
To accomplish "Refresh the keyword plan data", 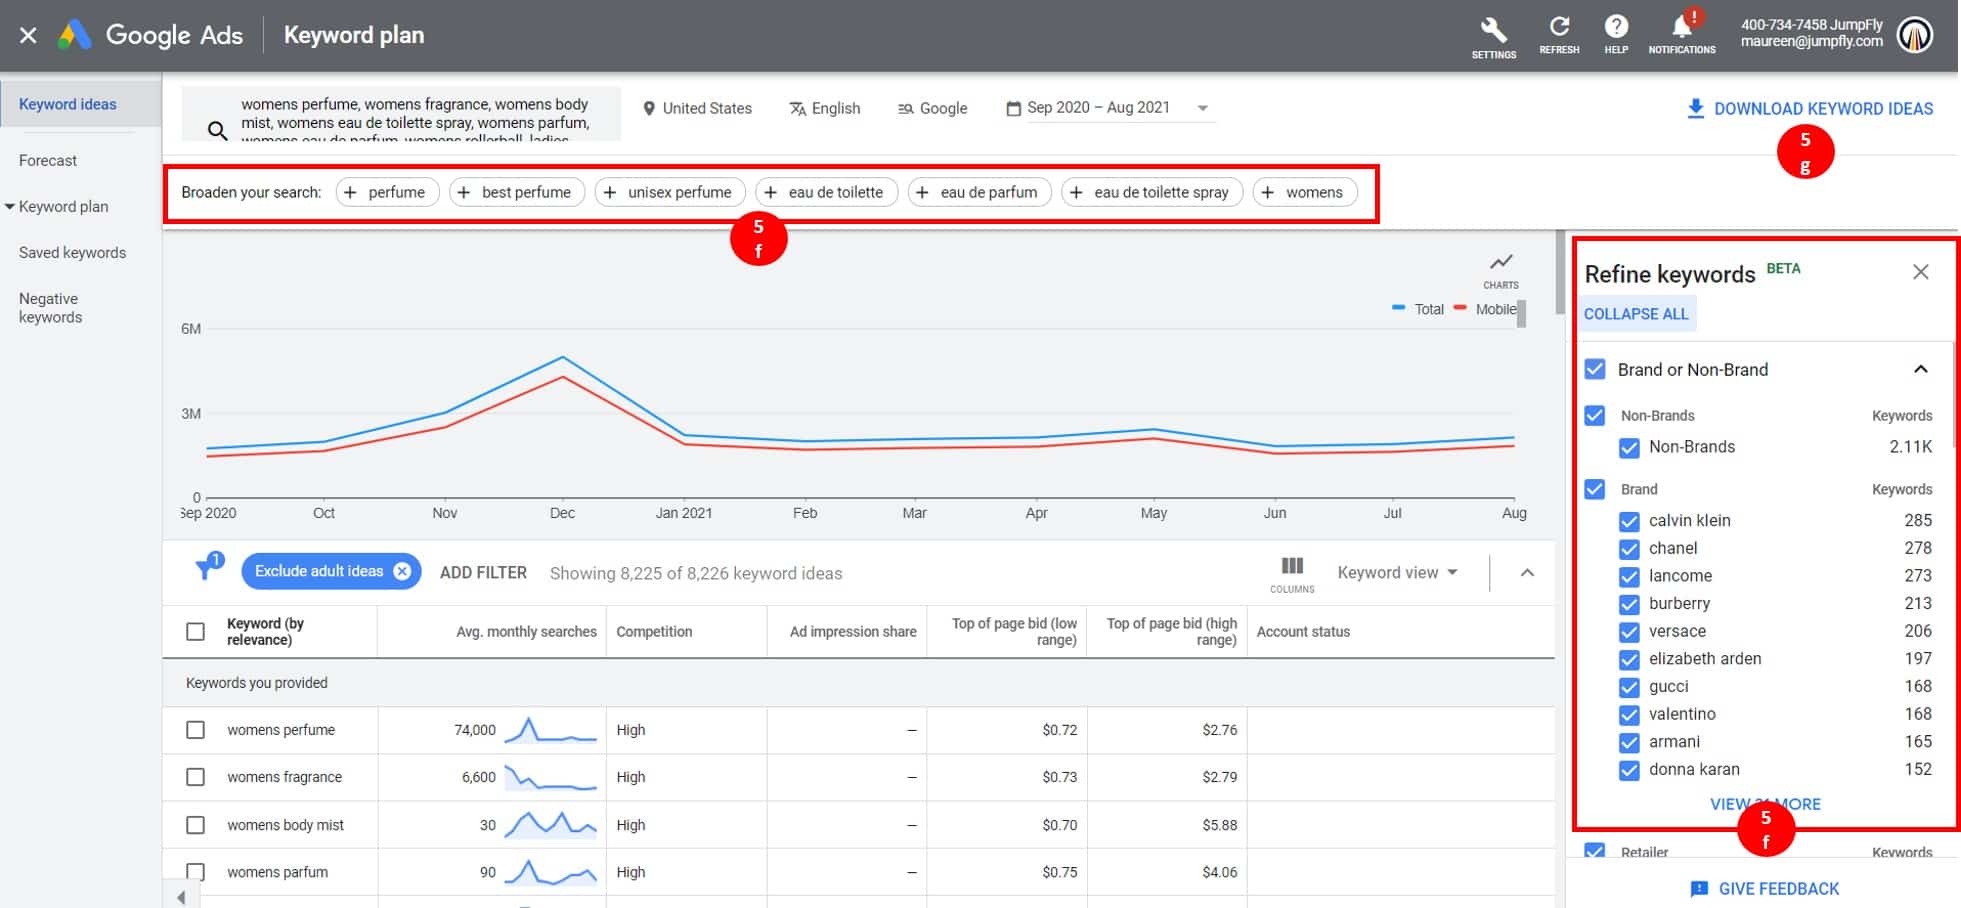I will pyautogui.click(x=1559, y=34).
